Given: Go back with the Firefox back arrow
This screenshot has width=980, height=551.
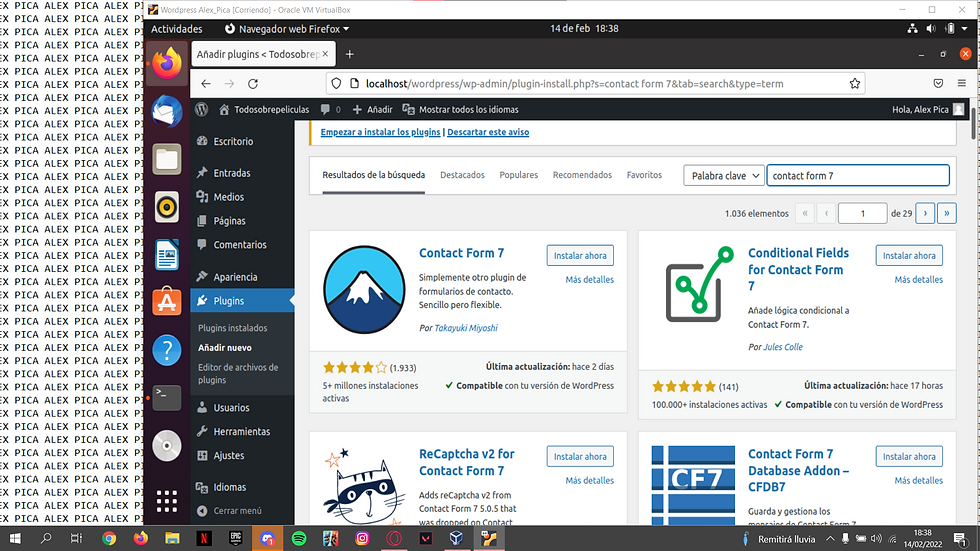Looking at the screenshot, I should coord(206,84).
